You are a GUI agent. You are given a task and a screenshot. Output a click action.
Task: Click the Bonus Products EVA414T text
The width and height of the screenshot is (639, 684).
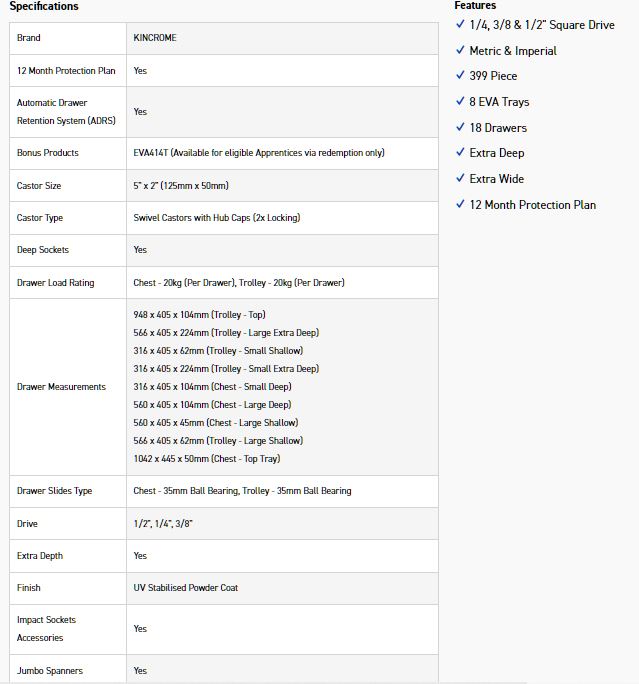point(259,153)
